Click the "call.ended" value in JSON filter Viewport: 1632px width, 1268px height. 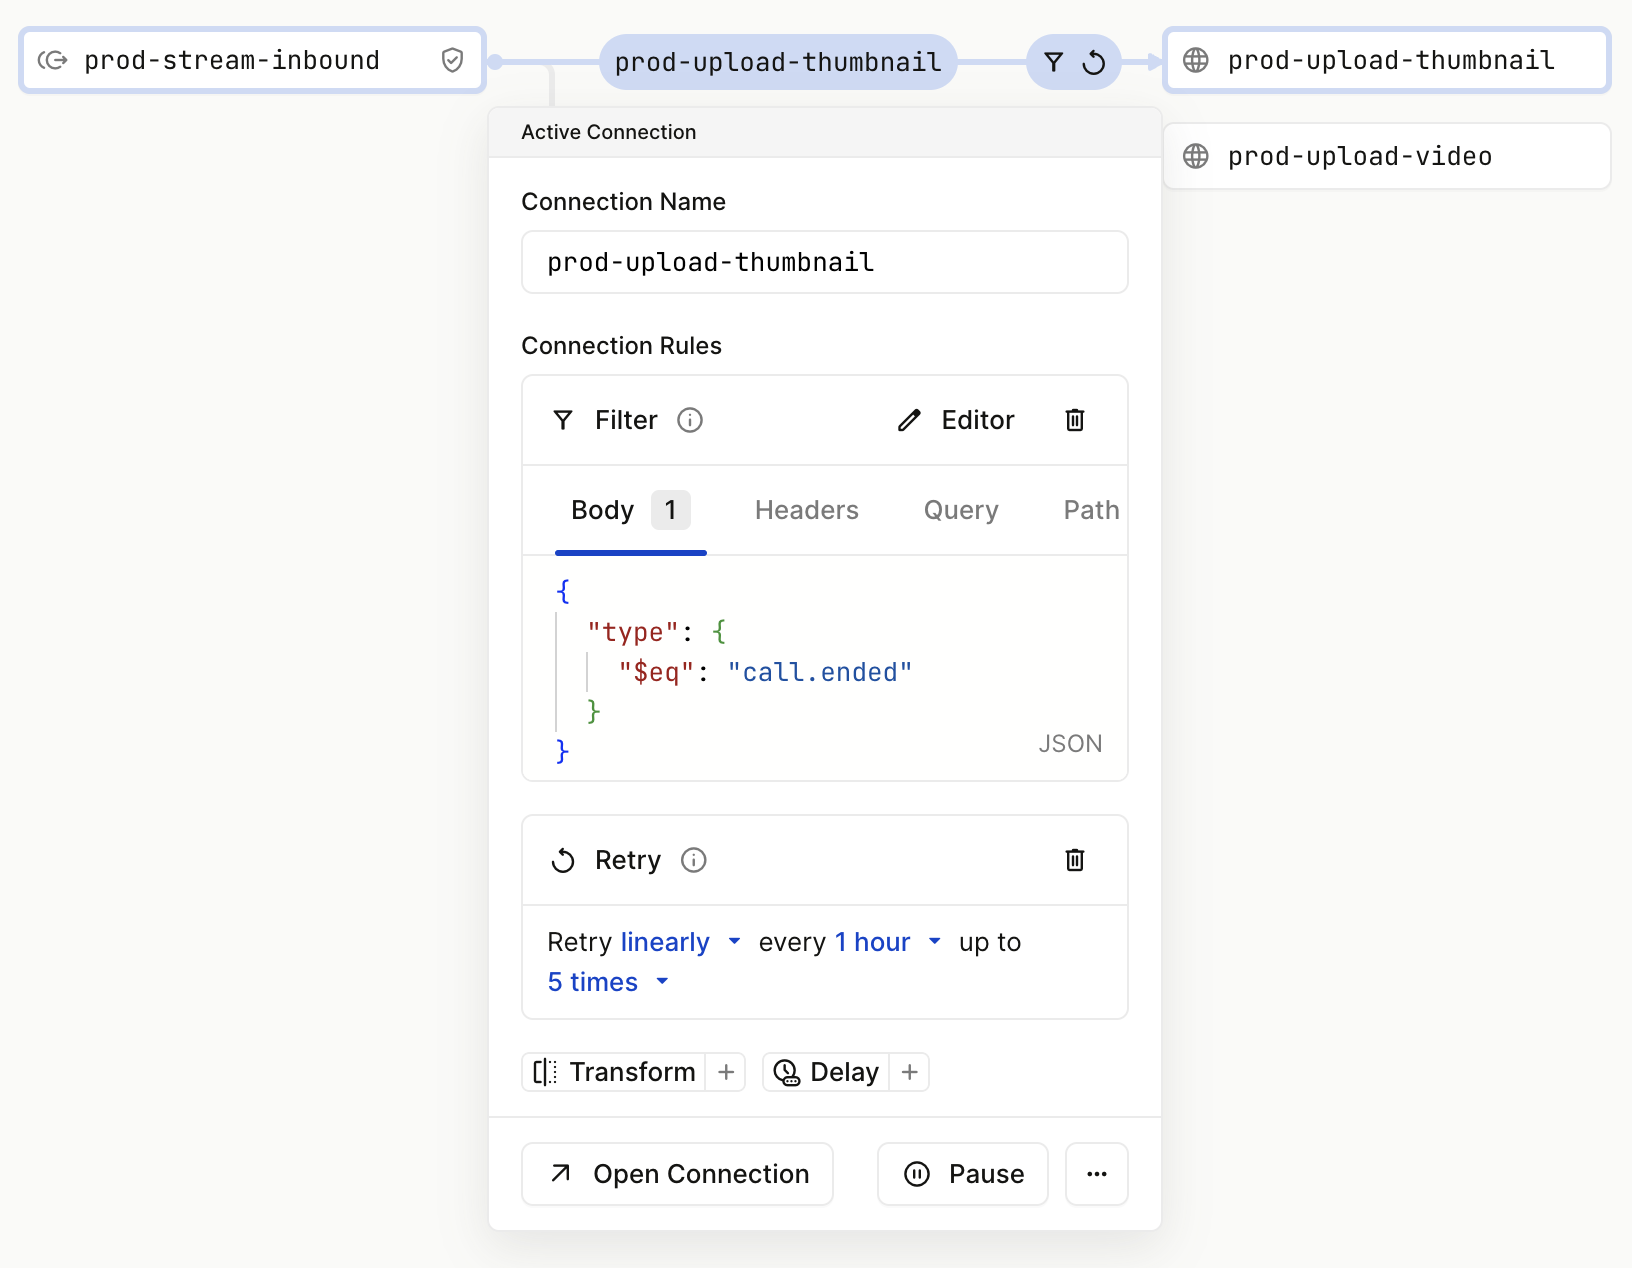click(x=820, y=672)
